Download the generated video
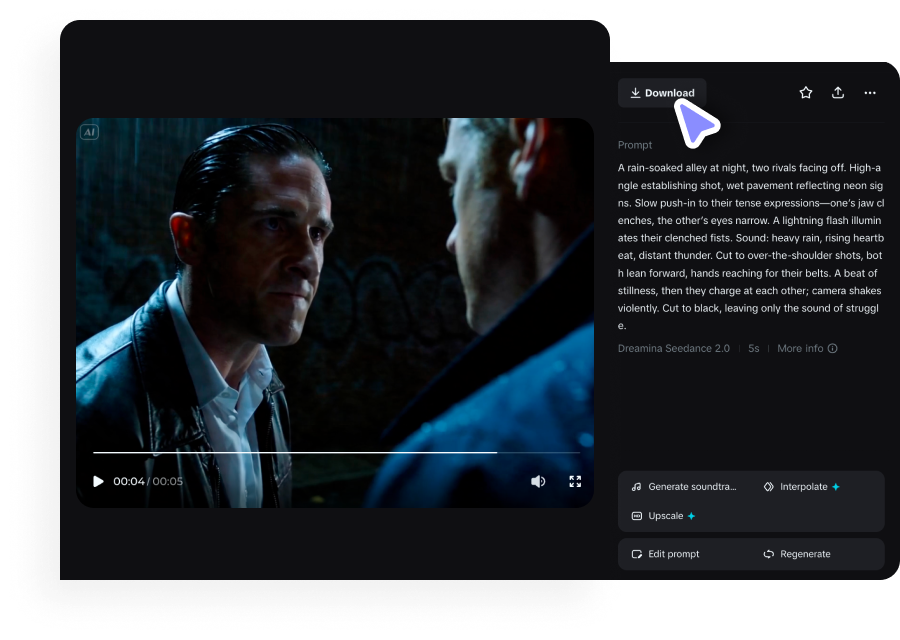900x640 pixels. click(662, 92)
